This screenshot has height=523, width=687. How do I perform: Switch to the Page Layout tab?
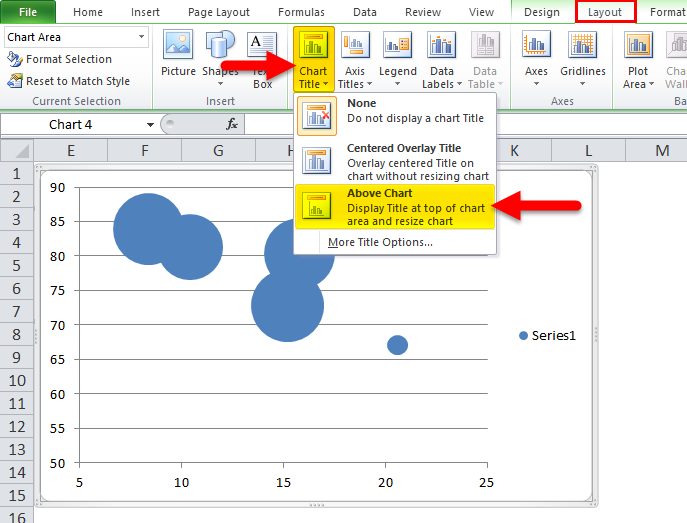point(219,12)
